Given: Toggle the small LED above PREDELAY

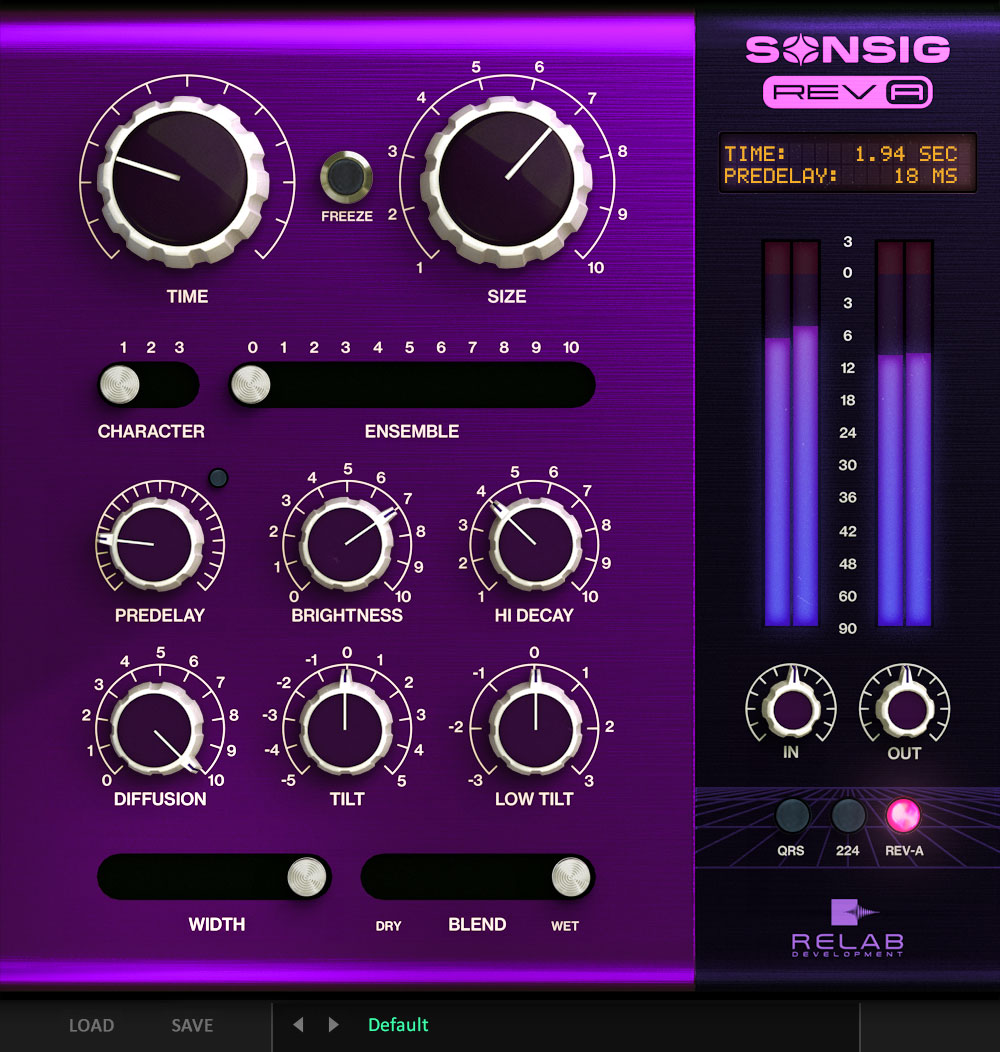Looking at the screenshot, I should (x=217, y=478).
